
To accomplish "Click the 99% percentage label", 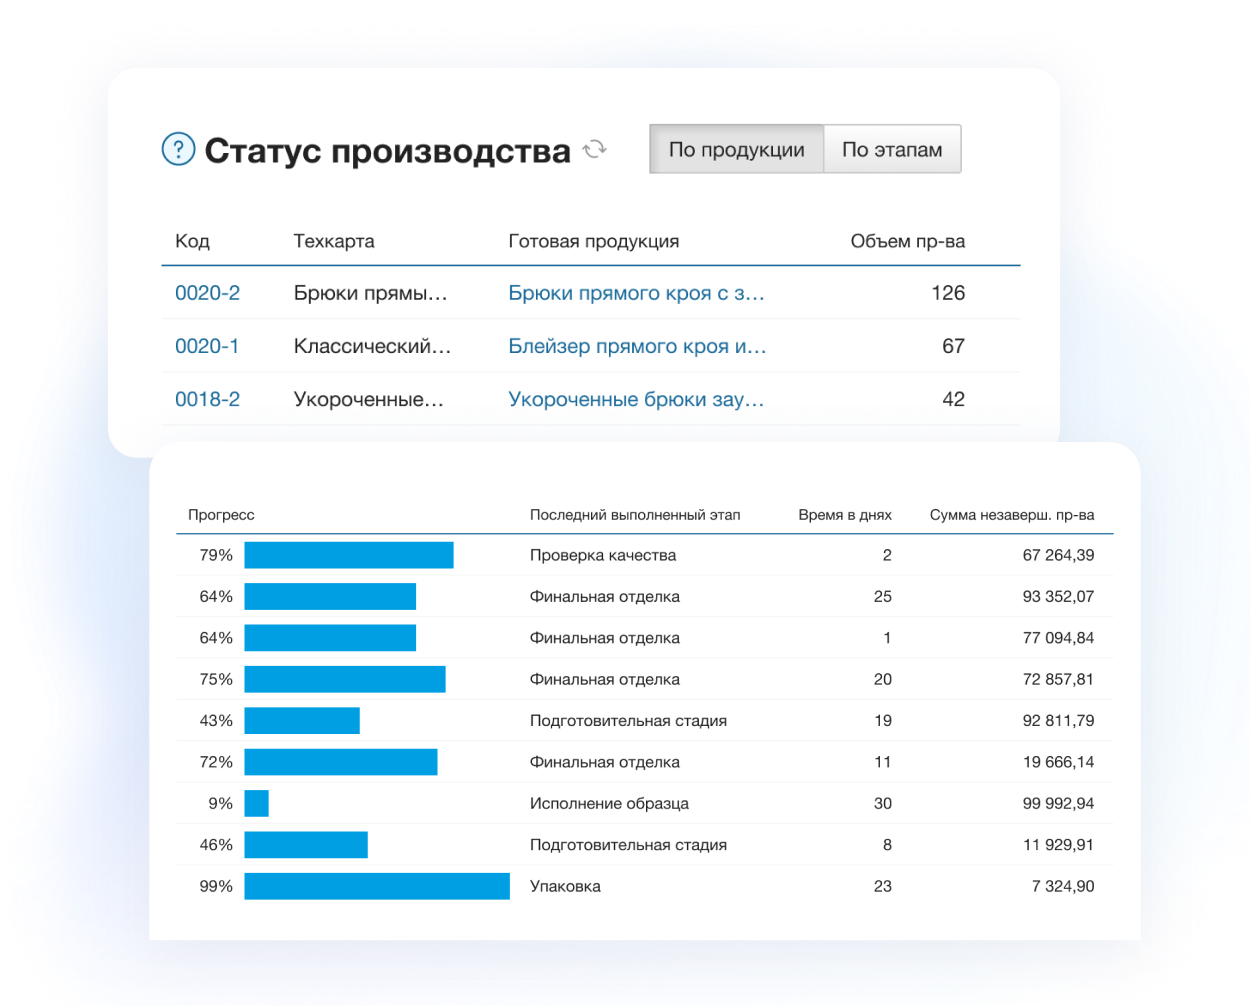I will [x=216, y=886].
